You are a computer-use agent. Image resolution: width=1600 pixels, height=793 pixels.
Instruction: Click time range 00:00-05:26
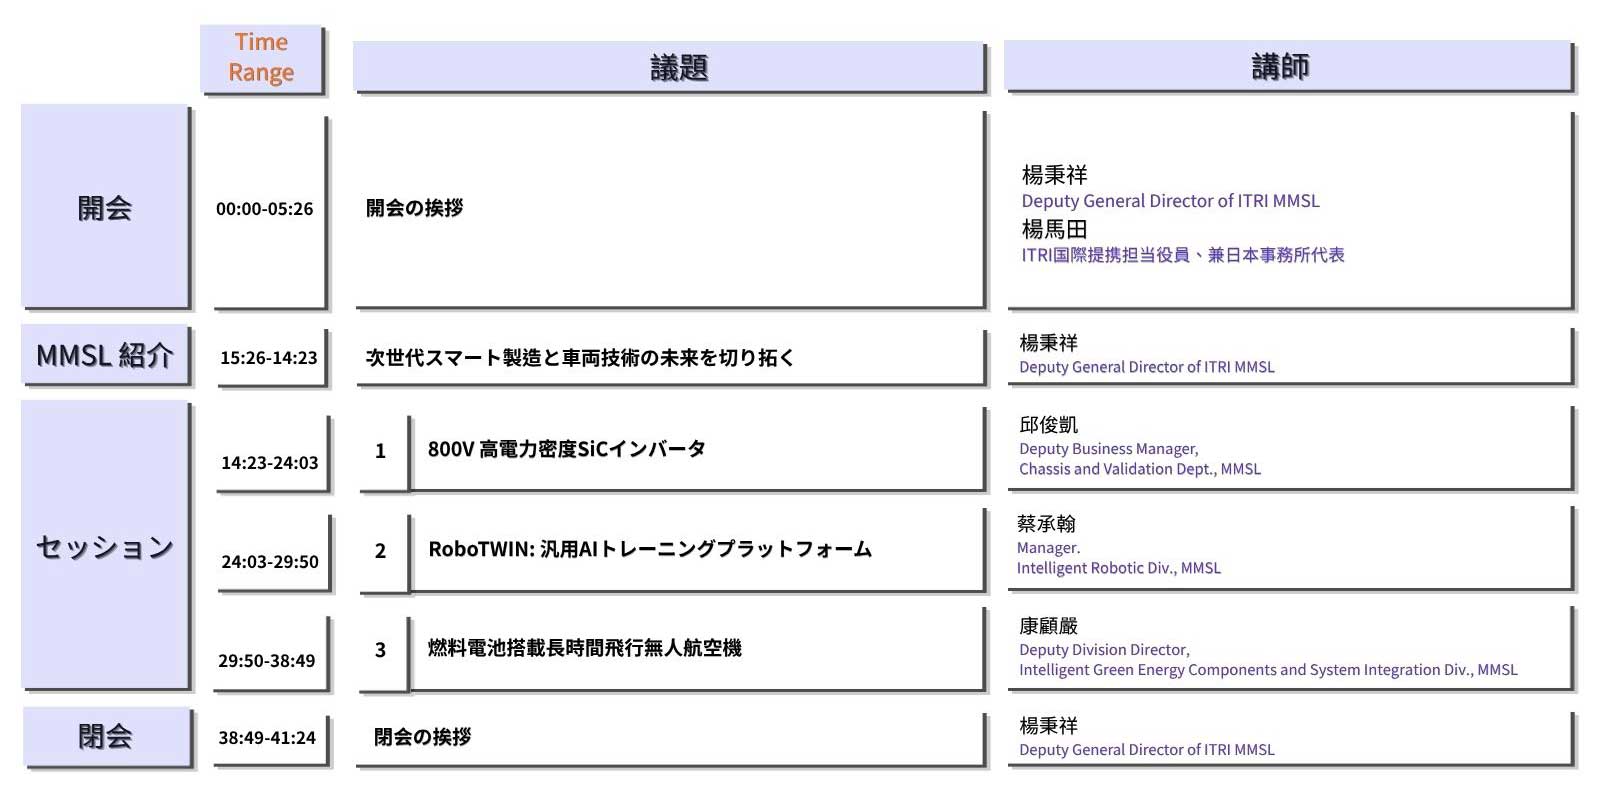(265, 209)
